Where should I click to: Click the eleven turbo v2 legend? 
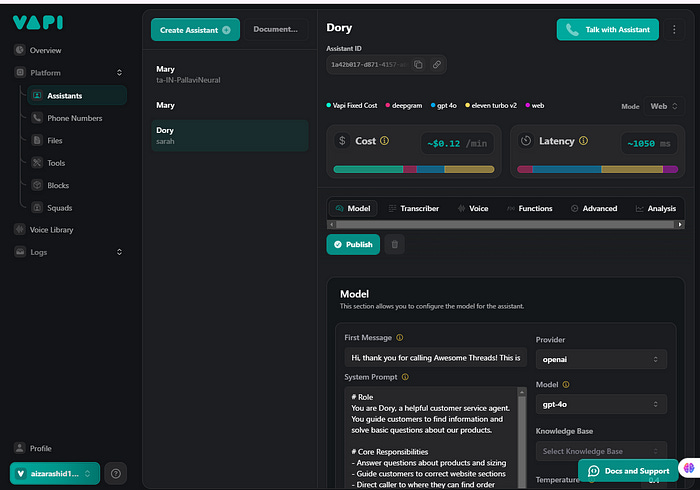[x=491, y=105]
